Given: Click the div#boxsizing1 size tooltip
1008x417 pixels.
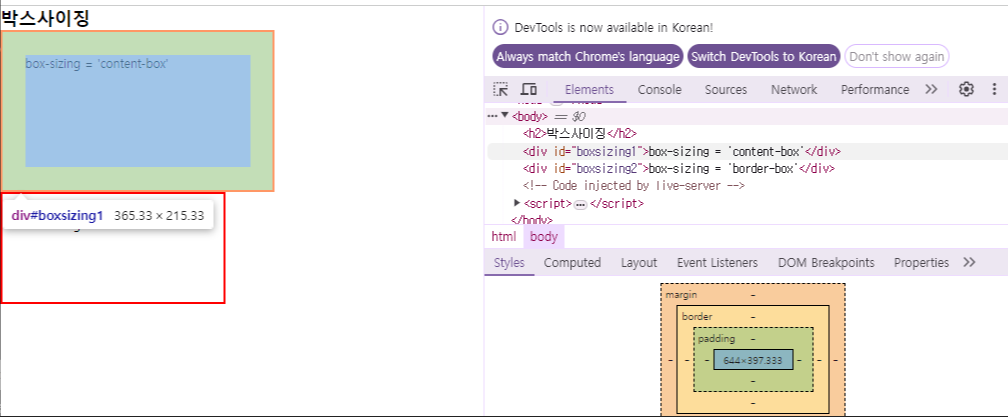Looking at the screenshot, I should coord(107,216).
